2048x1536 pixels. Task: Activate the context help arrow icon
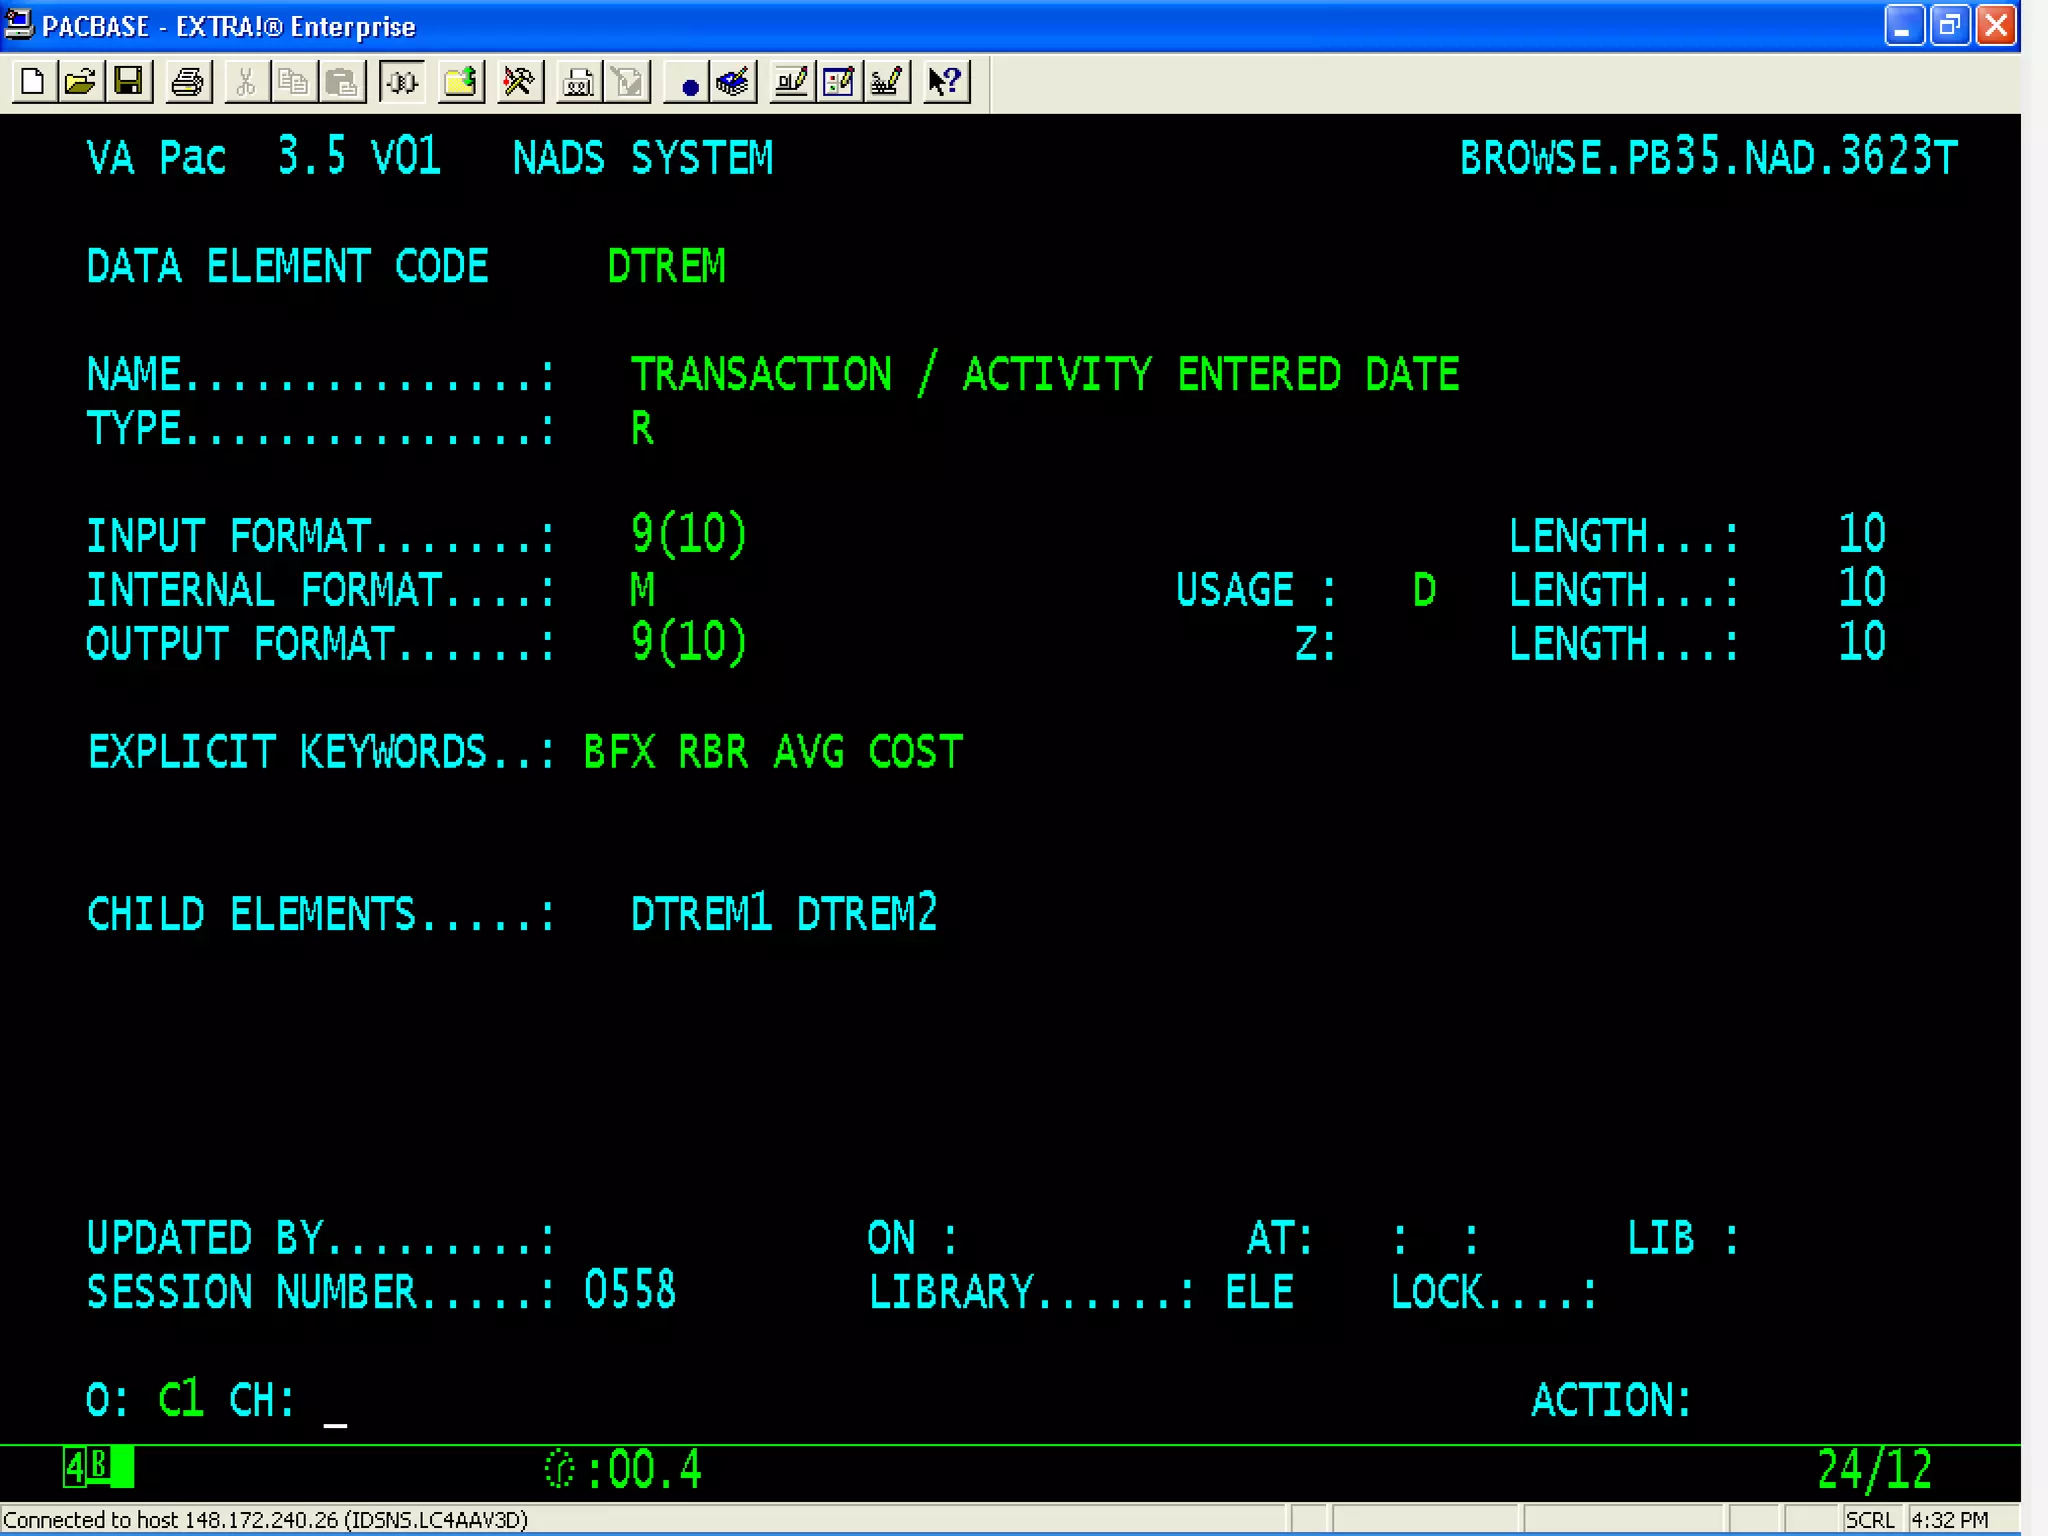tap(945, 82)
